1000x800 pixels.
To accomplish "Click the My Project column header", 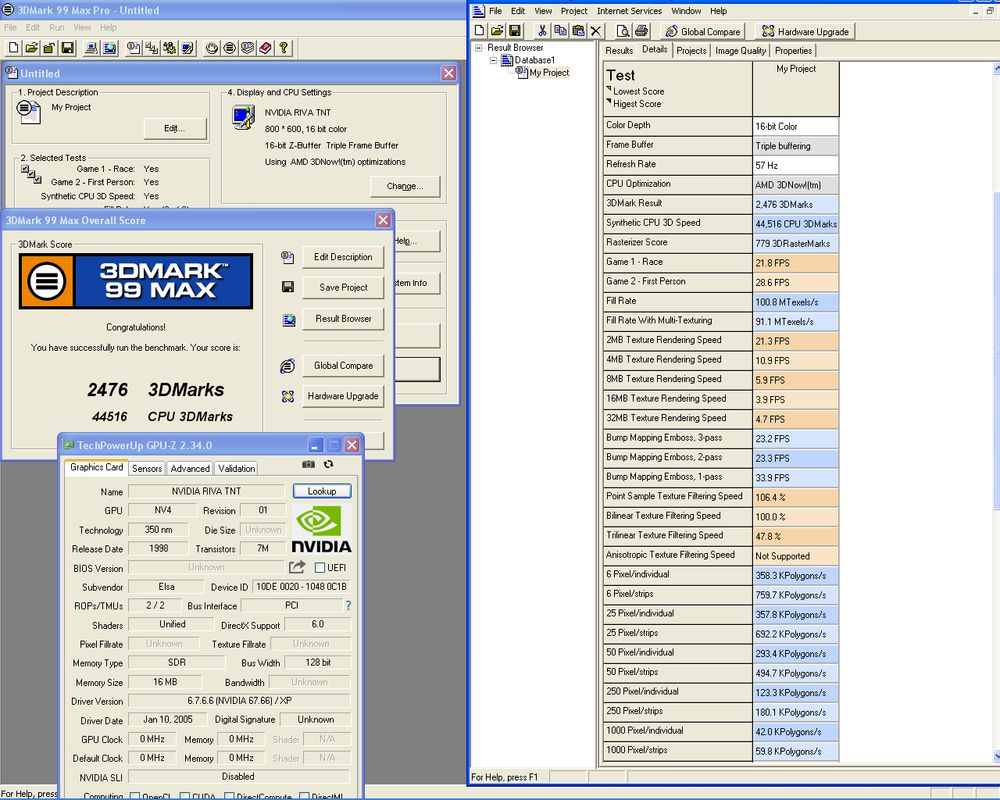I will [x=796, y=89].
